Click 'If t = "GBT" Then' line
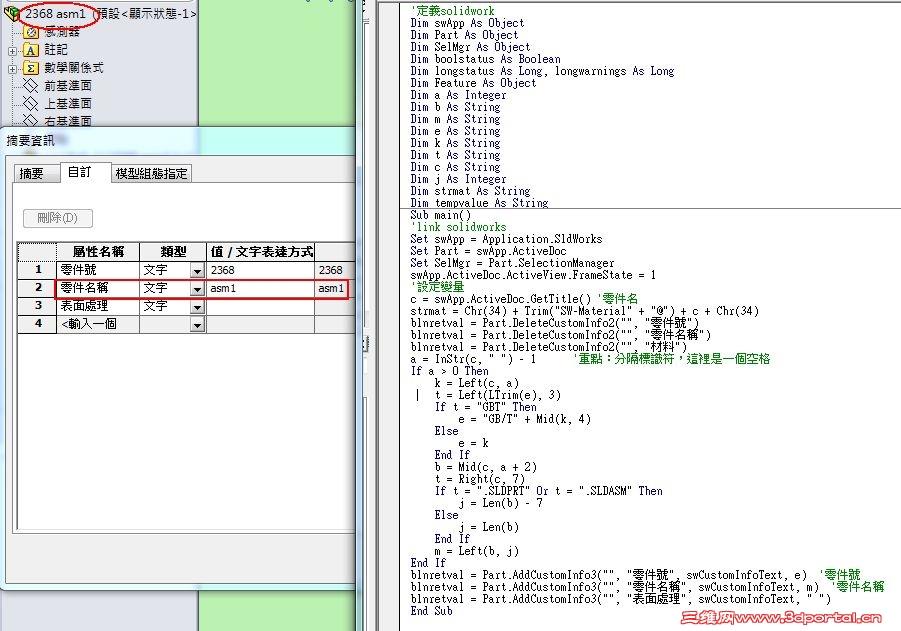 click(486, 407)
